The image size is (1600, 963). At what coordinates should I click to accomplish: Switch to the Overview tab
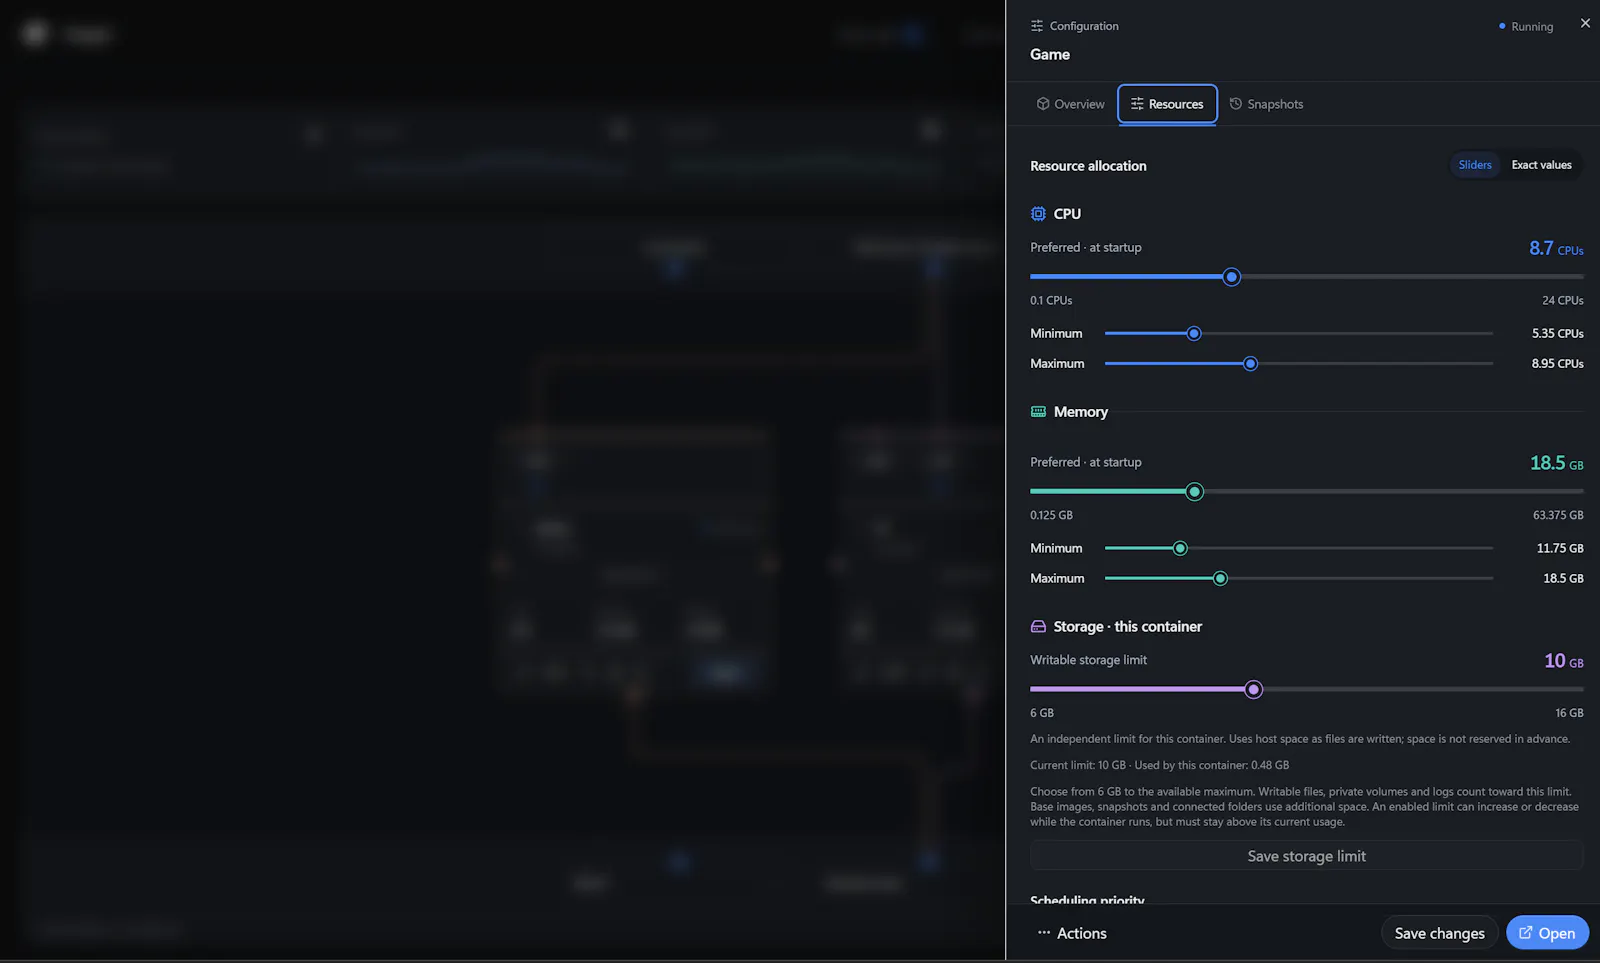point(1070,104)
